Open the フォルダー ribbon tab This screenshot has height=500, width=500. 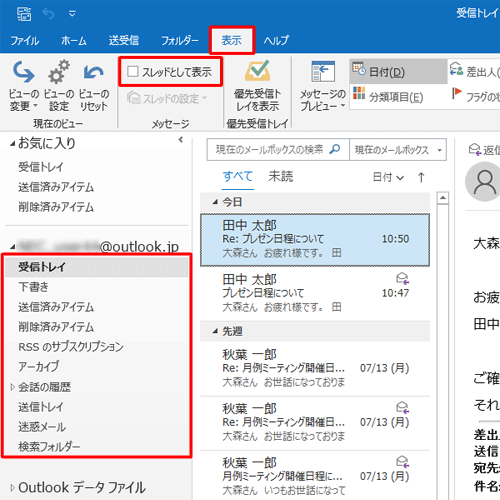pyautogui.click(x=180, y=41)
